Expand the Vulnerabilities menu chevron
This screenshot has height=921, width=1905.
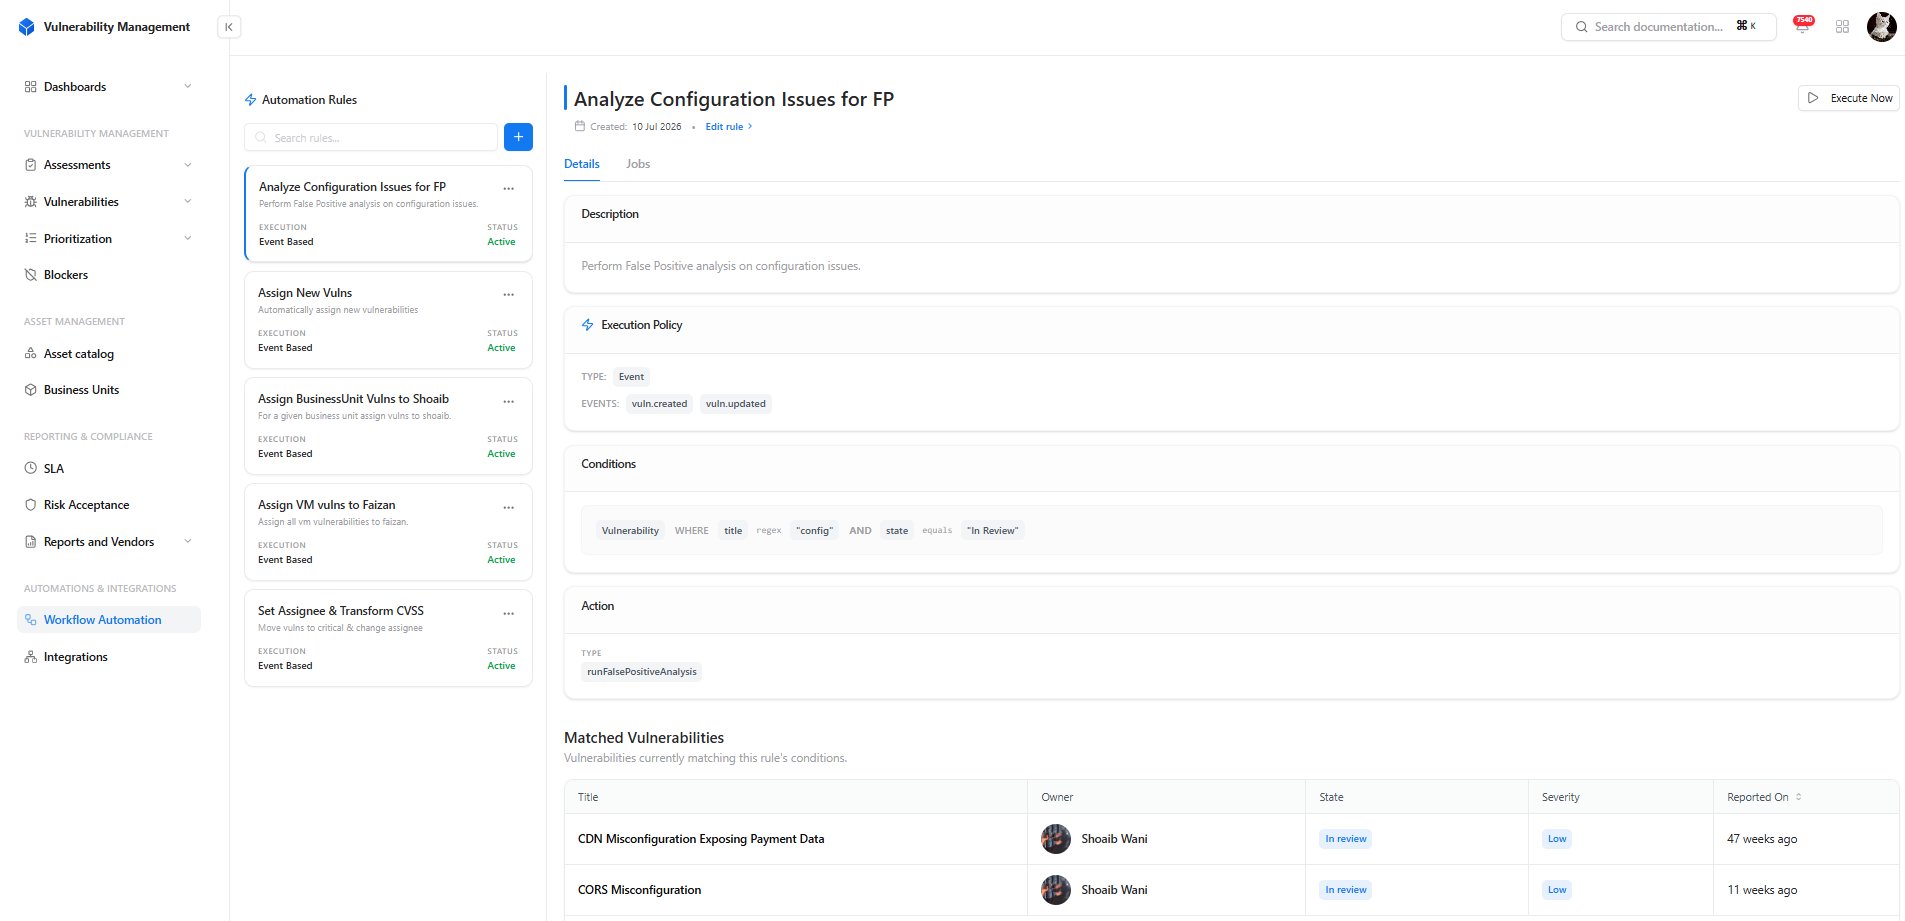188,202
